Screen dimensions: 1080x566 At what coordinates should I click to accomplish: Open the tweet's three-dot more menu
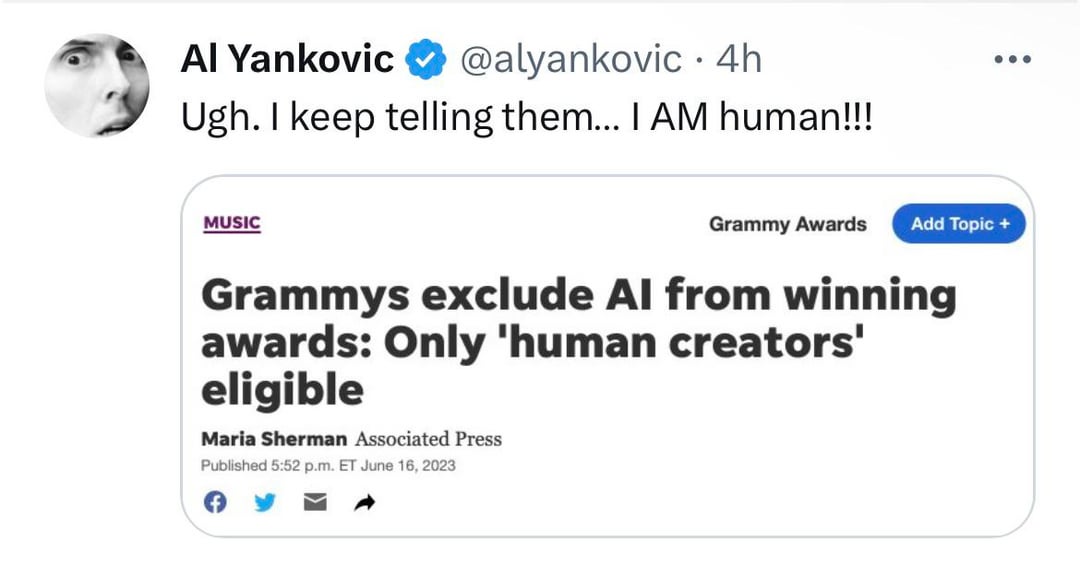[x=1011, y=59]
